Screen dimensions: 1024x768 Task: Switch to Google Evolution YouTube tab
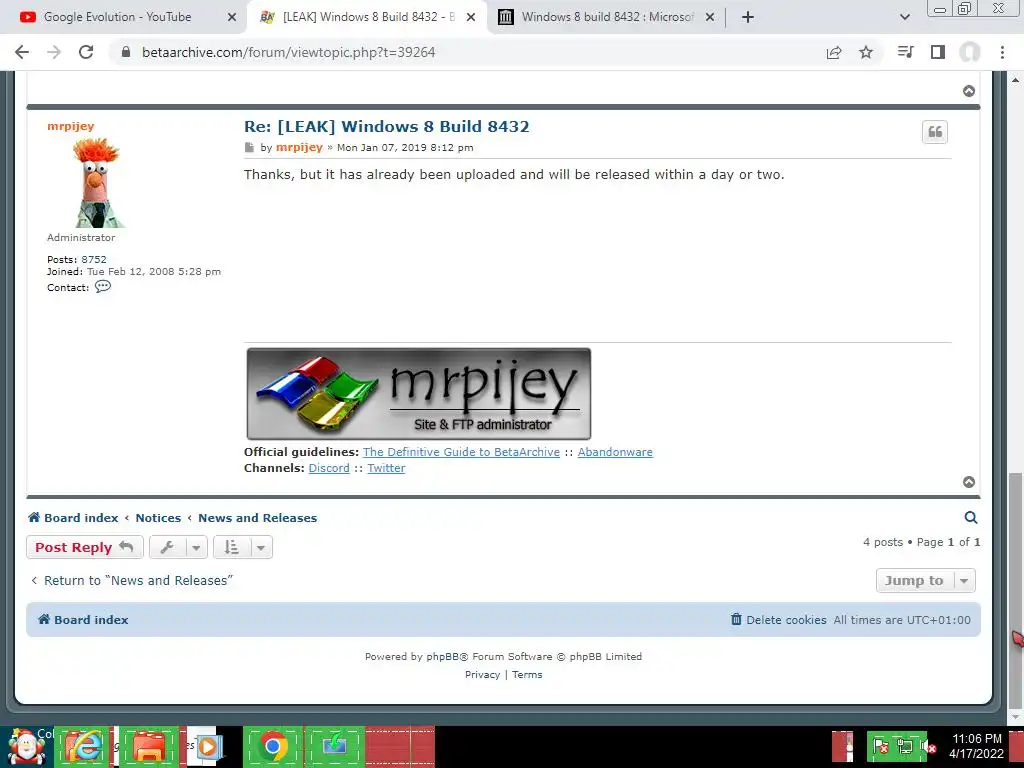pos(118,17)
